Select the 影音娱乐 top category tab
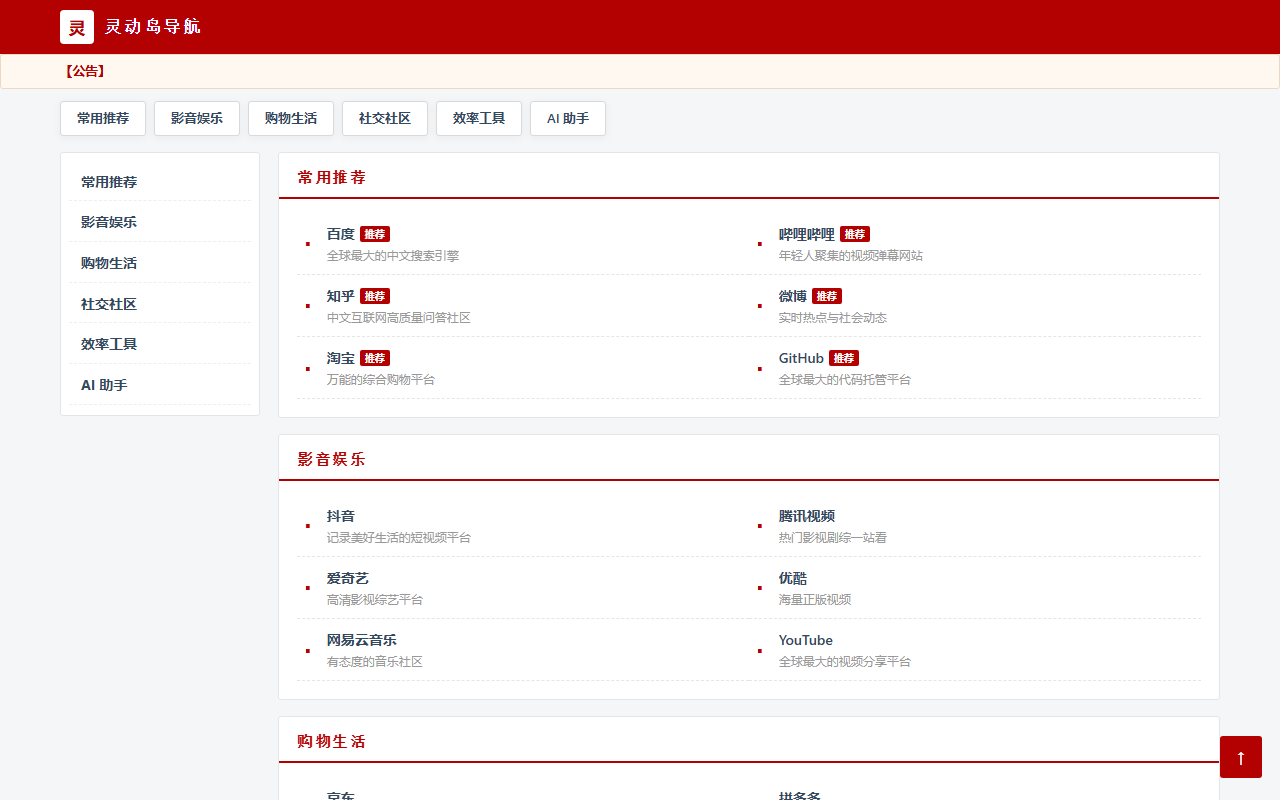The width and height of the screenshot is (1280, 800). (197, 118)
